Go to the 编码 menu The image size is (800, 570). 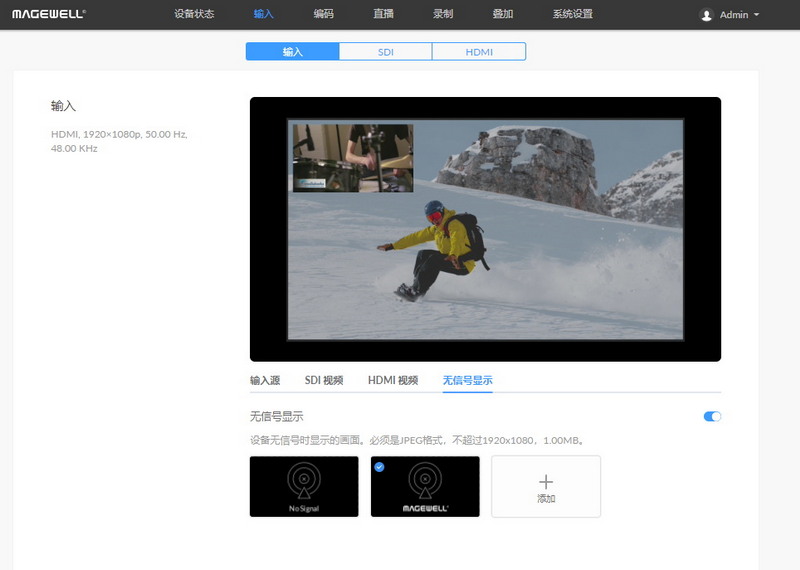pyautogui.click(x=323, y=15)
